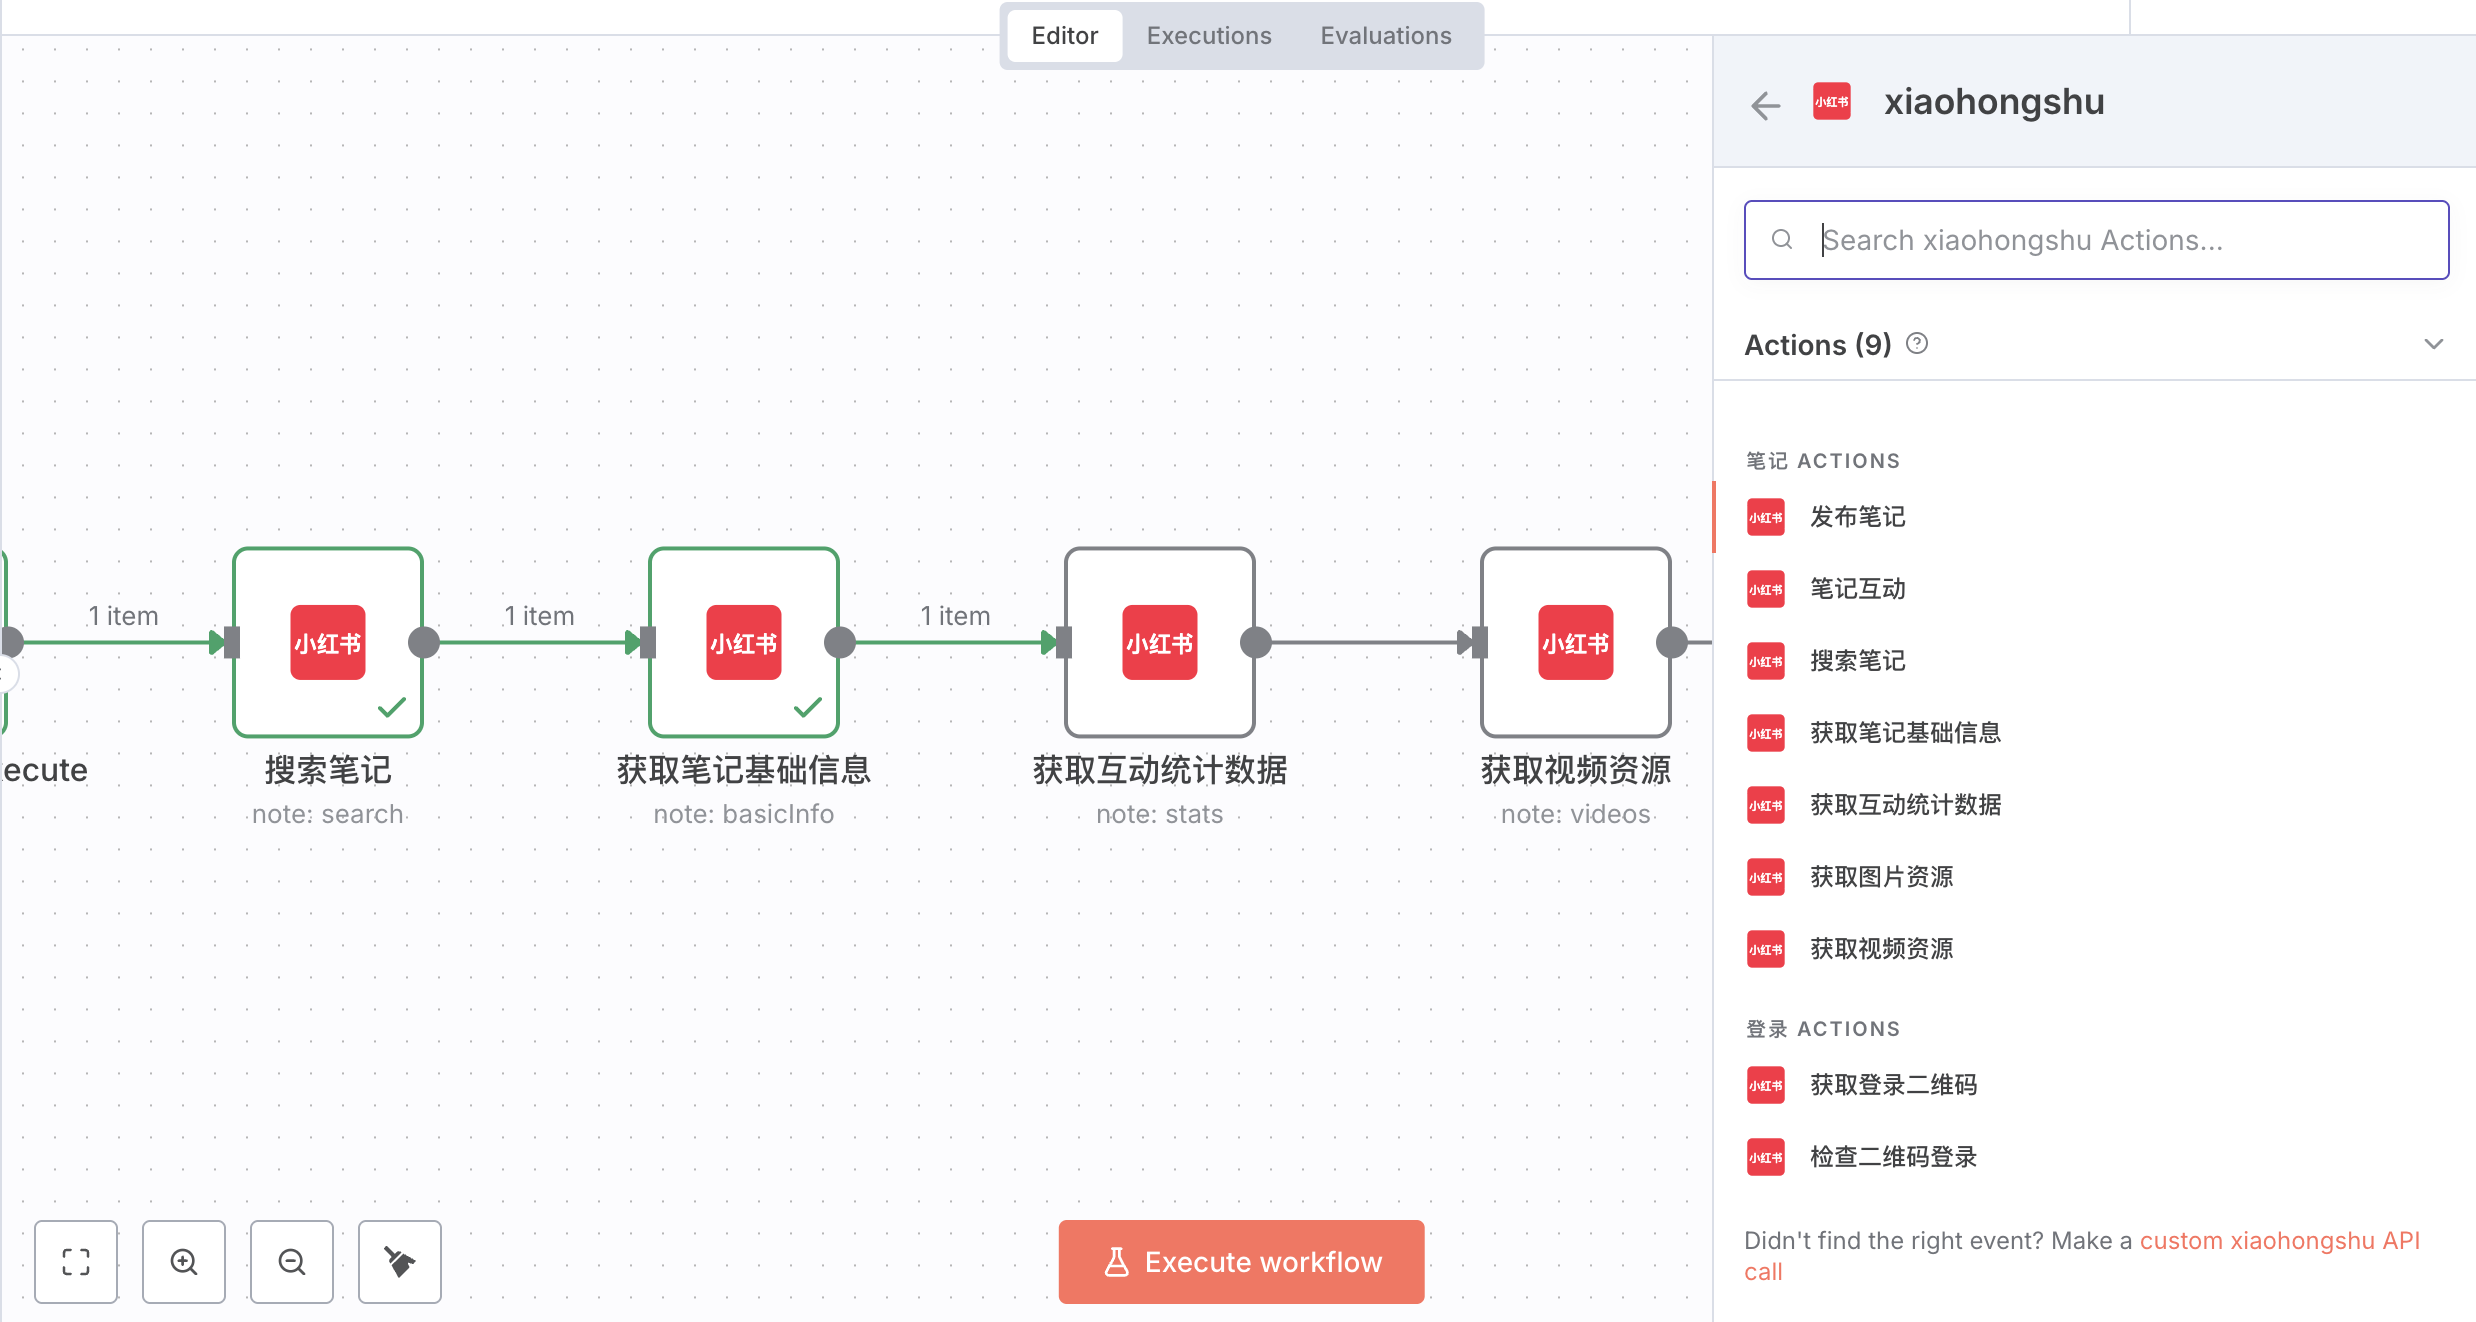Choose the 笔记互动 action from list
2476x1322 pixels.
1857,589
